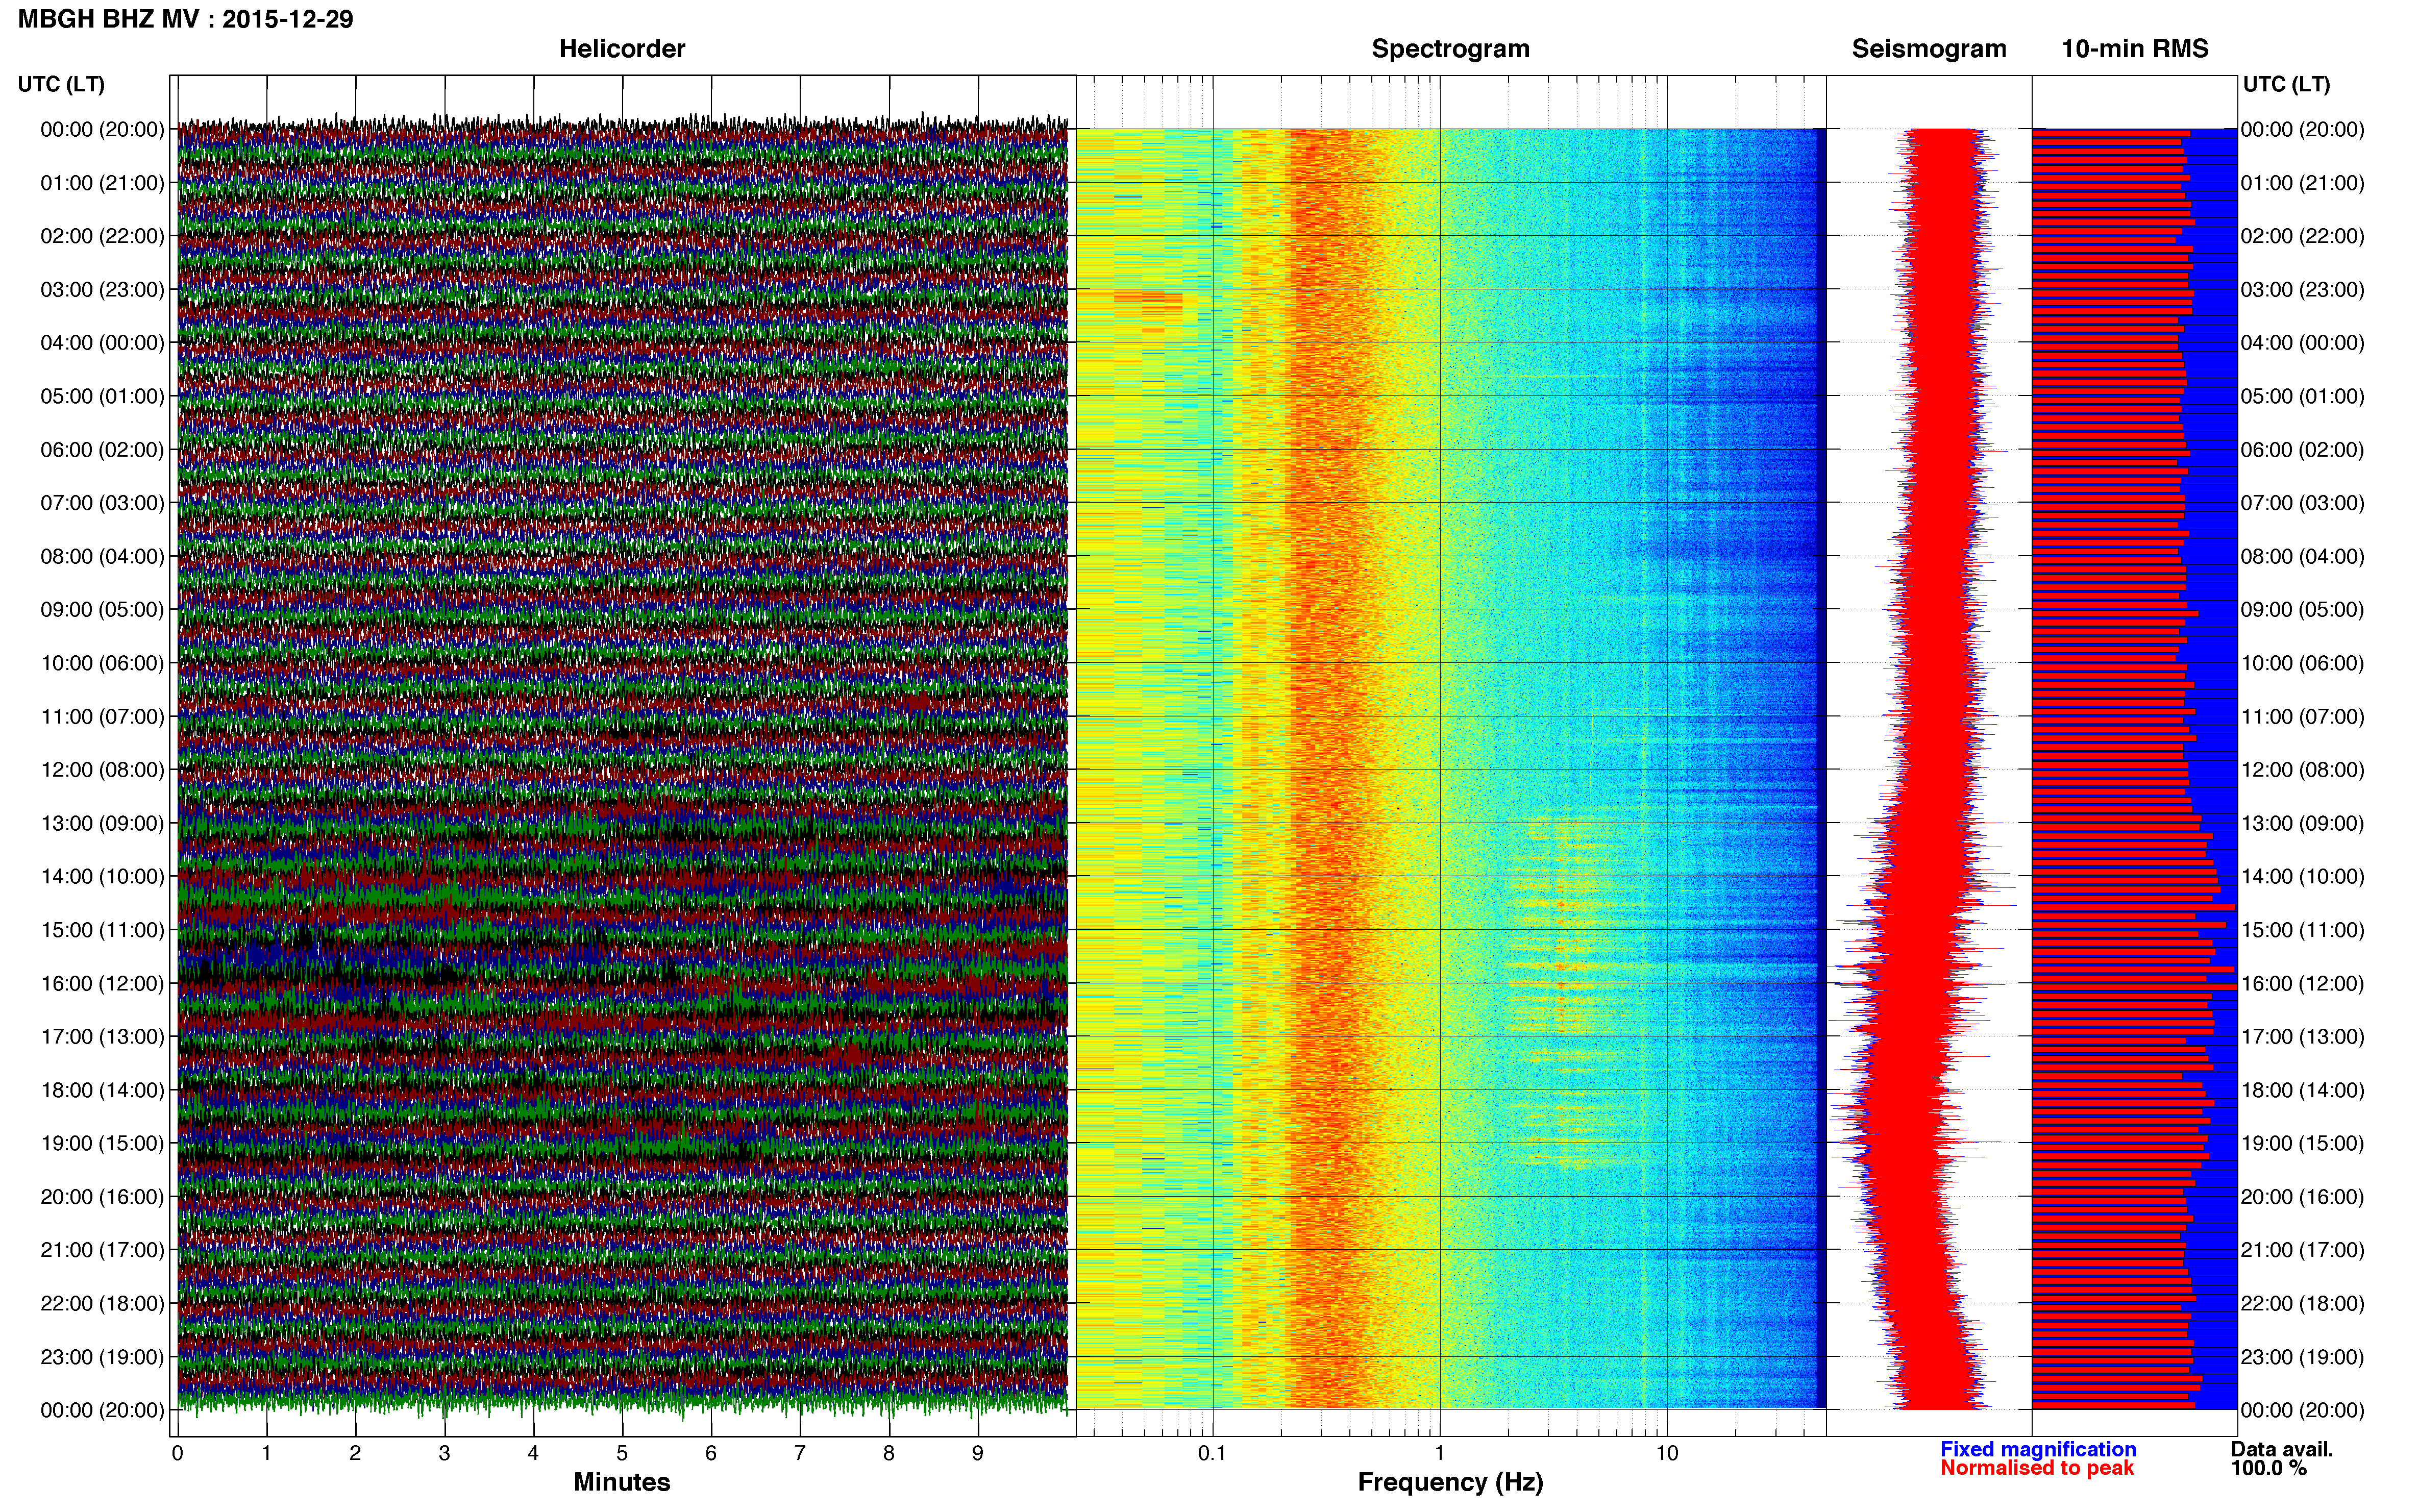The width and height of the screenshot is (2419, 1512).
Task: Click left time label '19:00 (15:00)'
Action: (102, 1143)
